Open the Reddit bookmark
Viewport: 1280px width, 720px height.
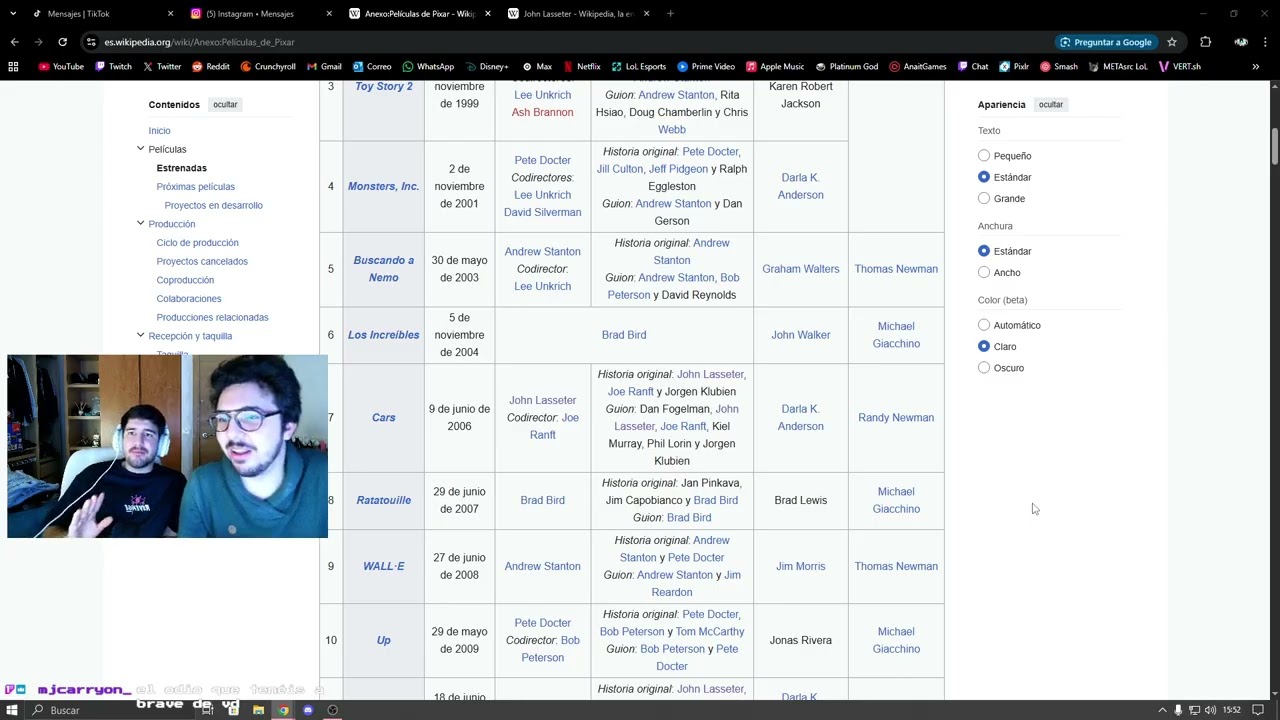211,66
